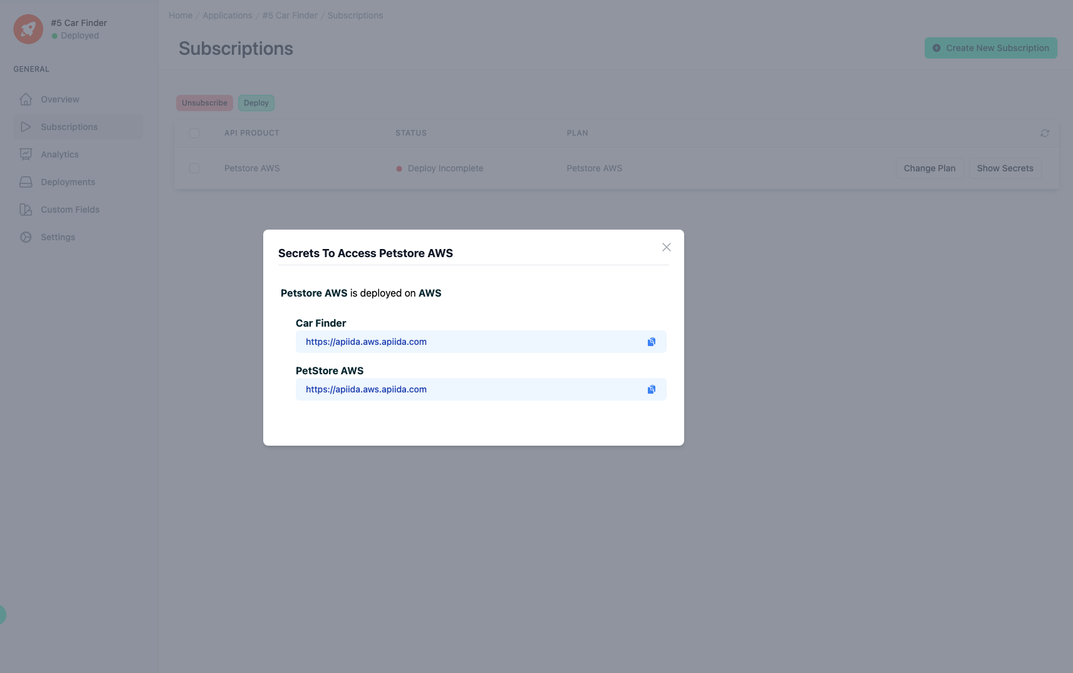The image size is (1073, 673).
Task: Click the Custom Fields sidebar icon
Action: (x=25, y=209)
